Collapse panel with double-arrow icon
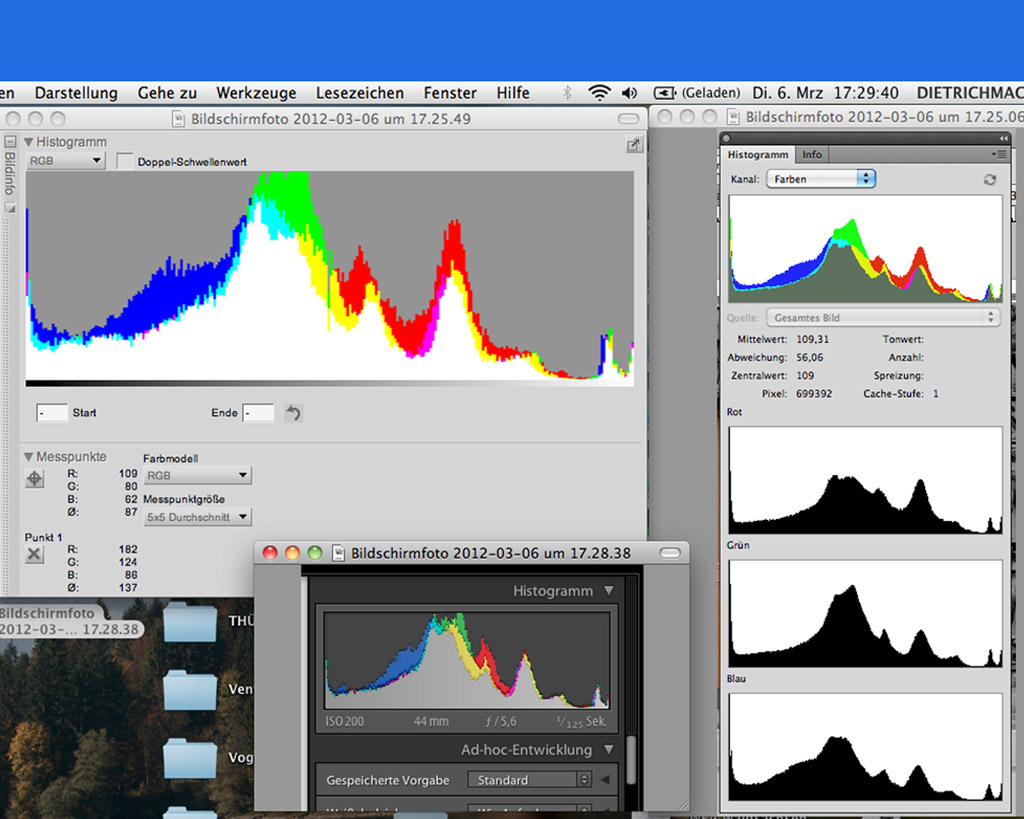Image resolution: width=1024 pixels, height=819 pixels. click(x=1003, y=138)
